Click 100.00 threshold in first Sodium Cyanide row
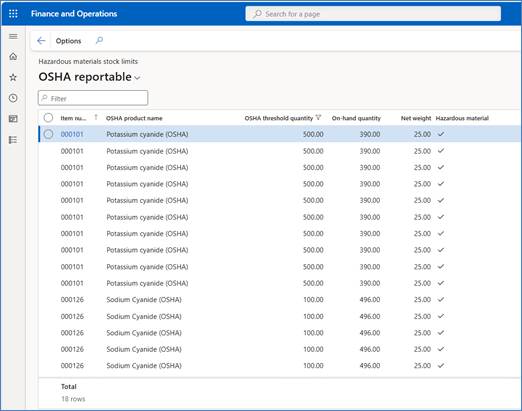 click(313, 299)
